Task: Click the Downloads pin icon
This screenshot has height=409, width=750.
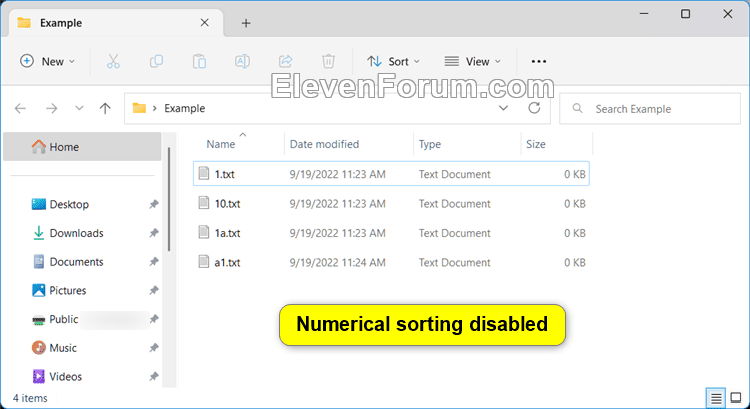Action: tap(154, 233)
